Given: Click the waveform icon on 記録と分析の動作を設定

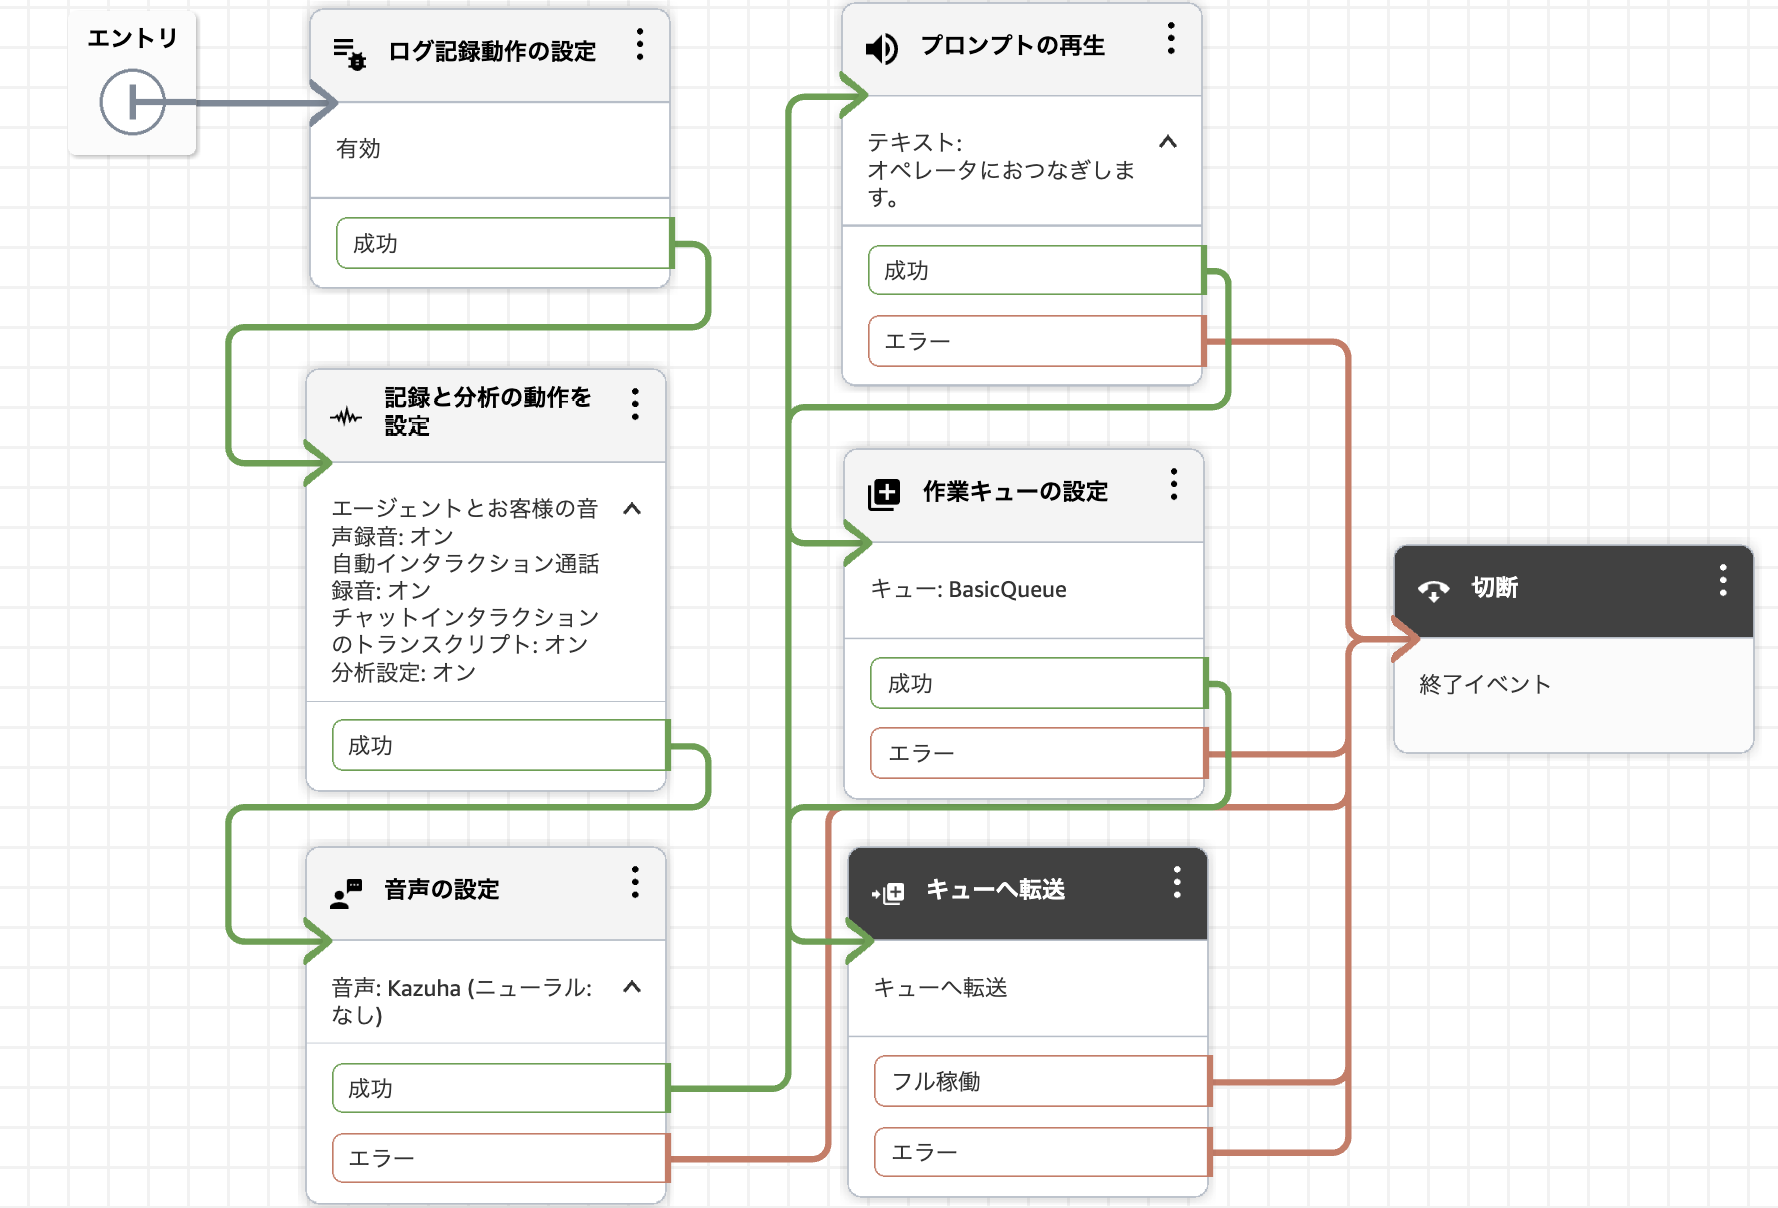Looking at the screenshot, I should point(346,416).
